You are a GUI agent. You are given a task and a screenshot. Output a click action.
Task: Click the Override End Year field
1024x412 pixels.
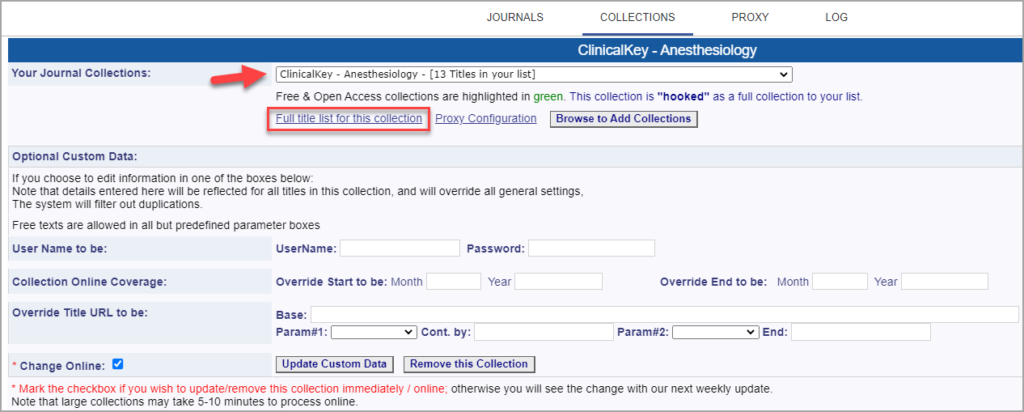pos(944,281)
